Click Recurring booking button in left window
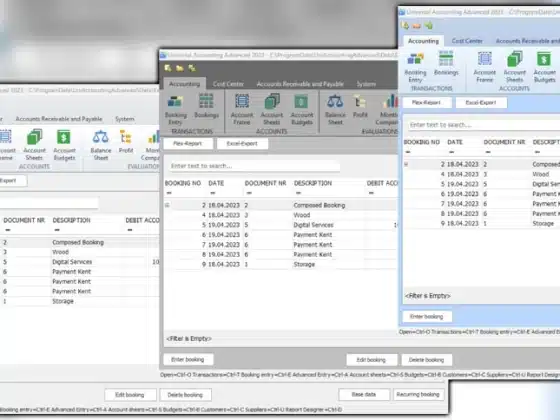 pyautogui.click(x=418, y=394)
